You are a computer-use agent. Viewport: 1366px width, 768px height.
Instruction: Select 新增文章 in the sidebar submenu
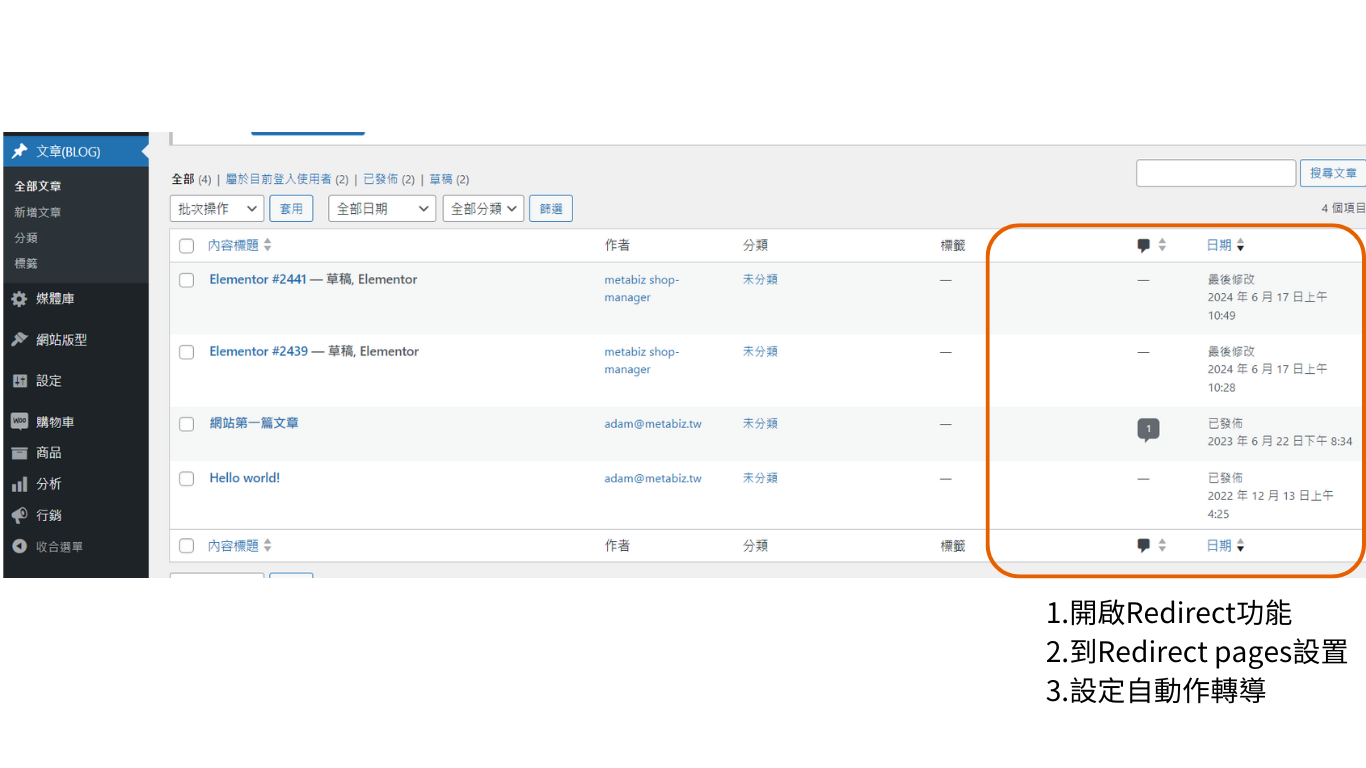37,212
